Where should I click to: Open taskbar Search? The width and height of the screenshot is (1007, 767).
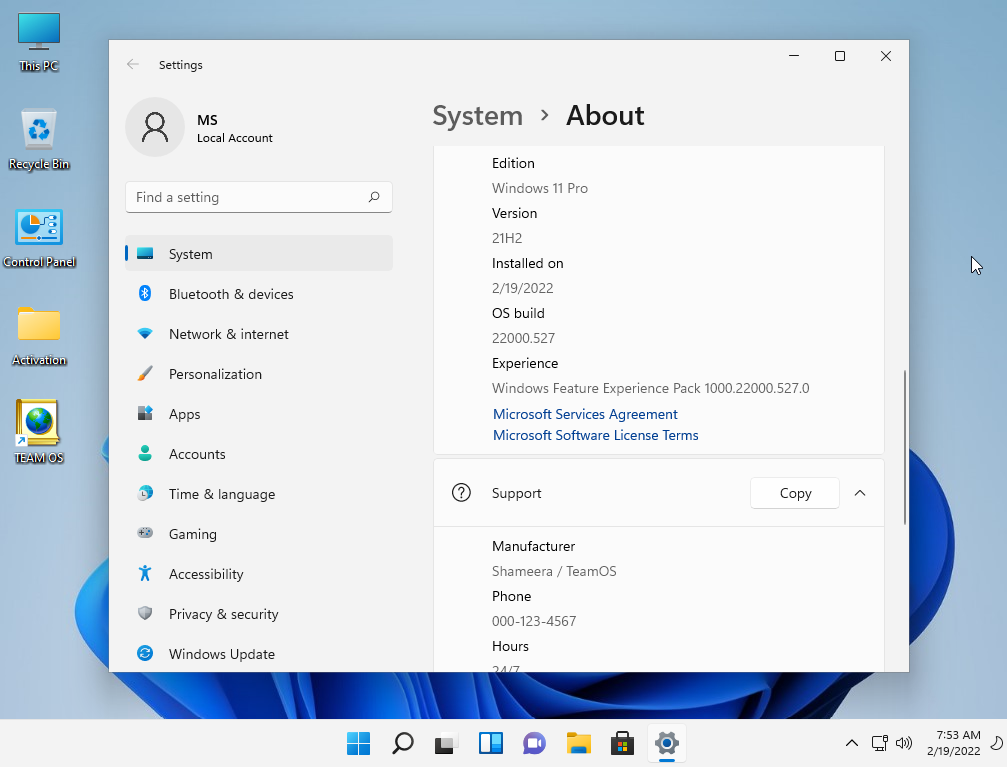(403, 743)
